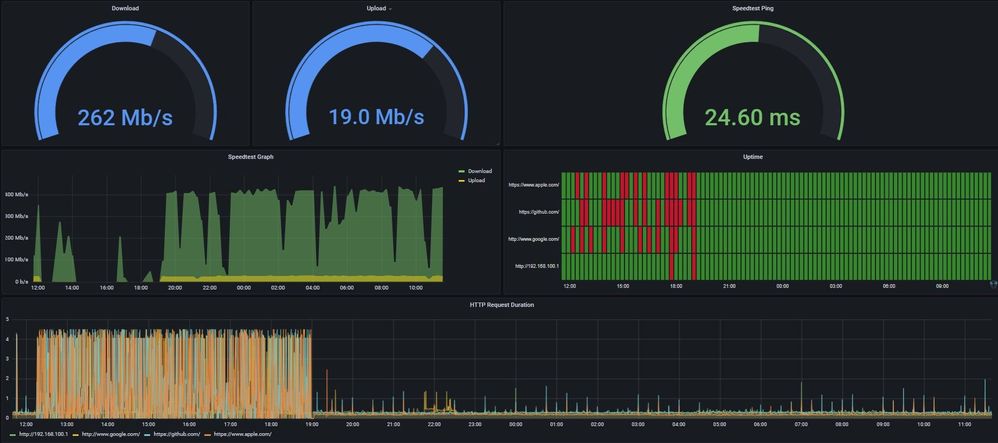Click the orange swatch beside https://www.apple.com/ legend
Screen dimensions: 998x443
[207, 434]
